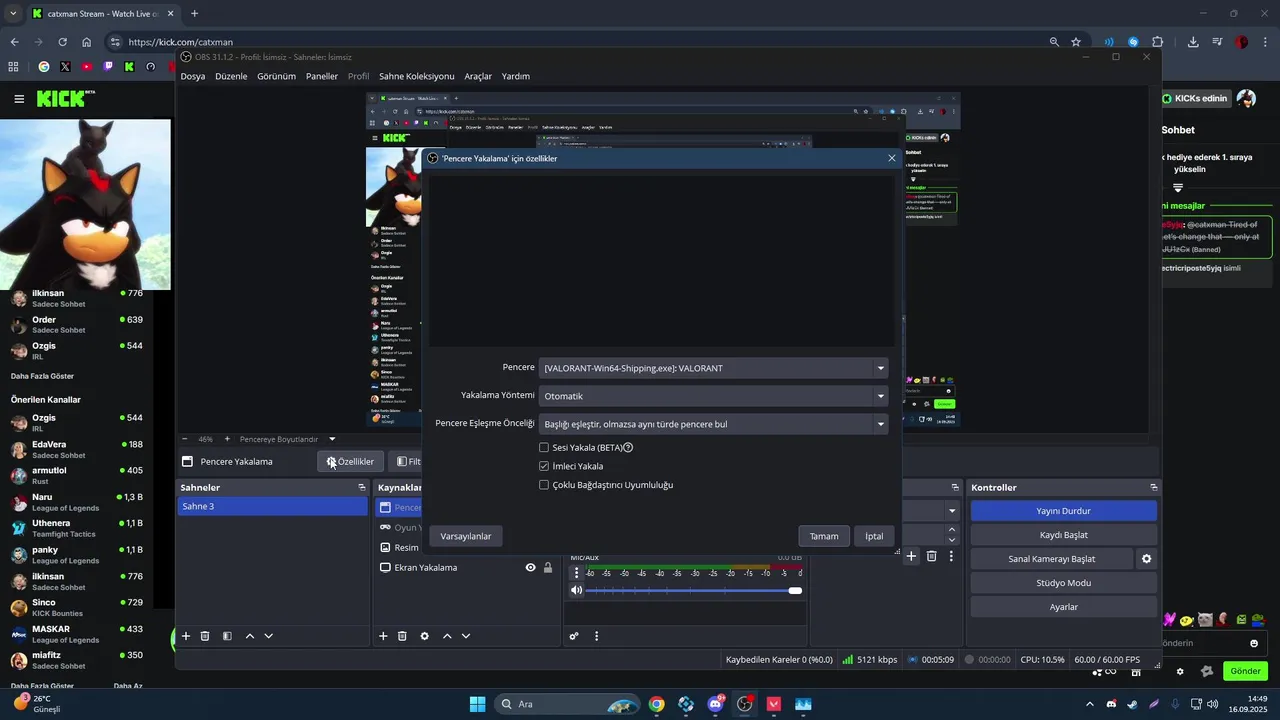
Task: Open the browser tab search dropdown
Action: click(14, 14)
